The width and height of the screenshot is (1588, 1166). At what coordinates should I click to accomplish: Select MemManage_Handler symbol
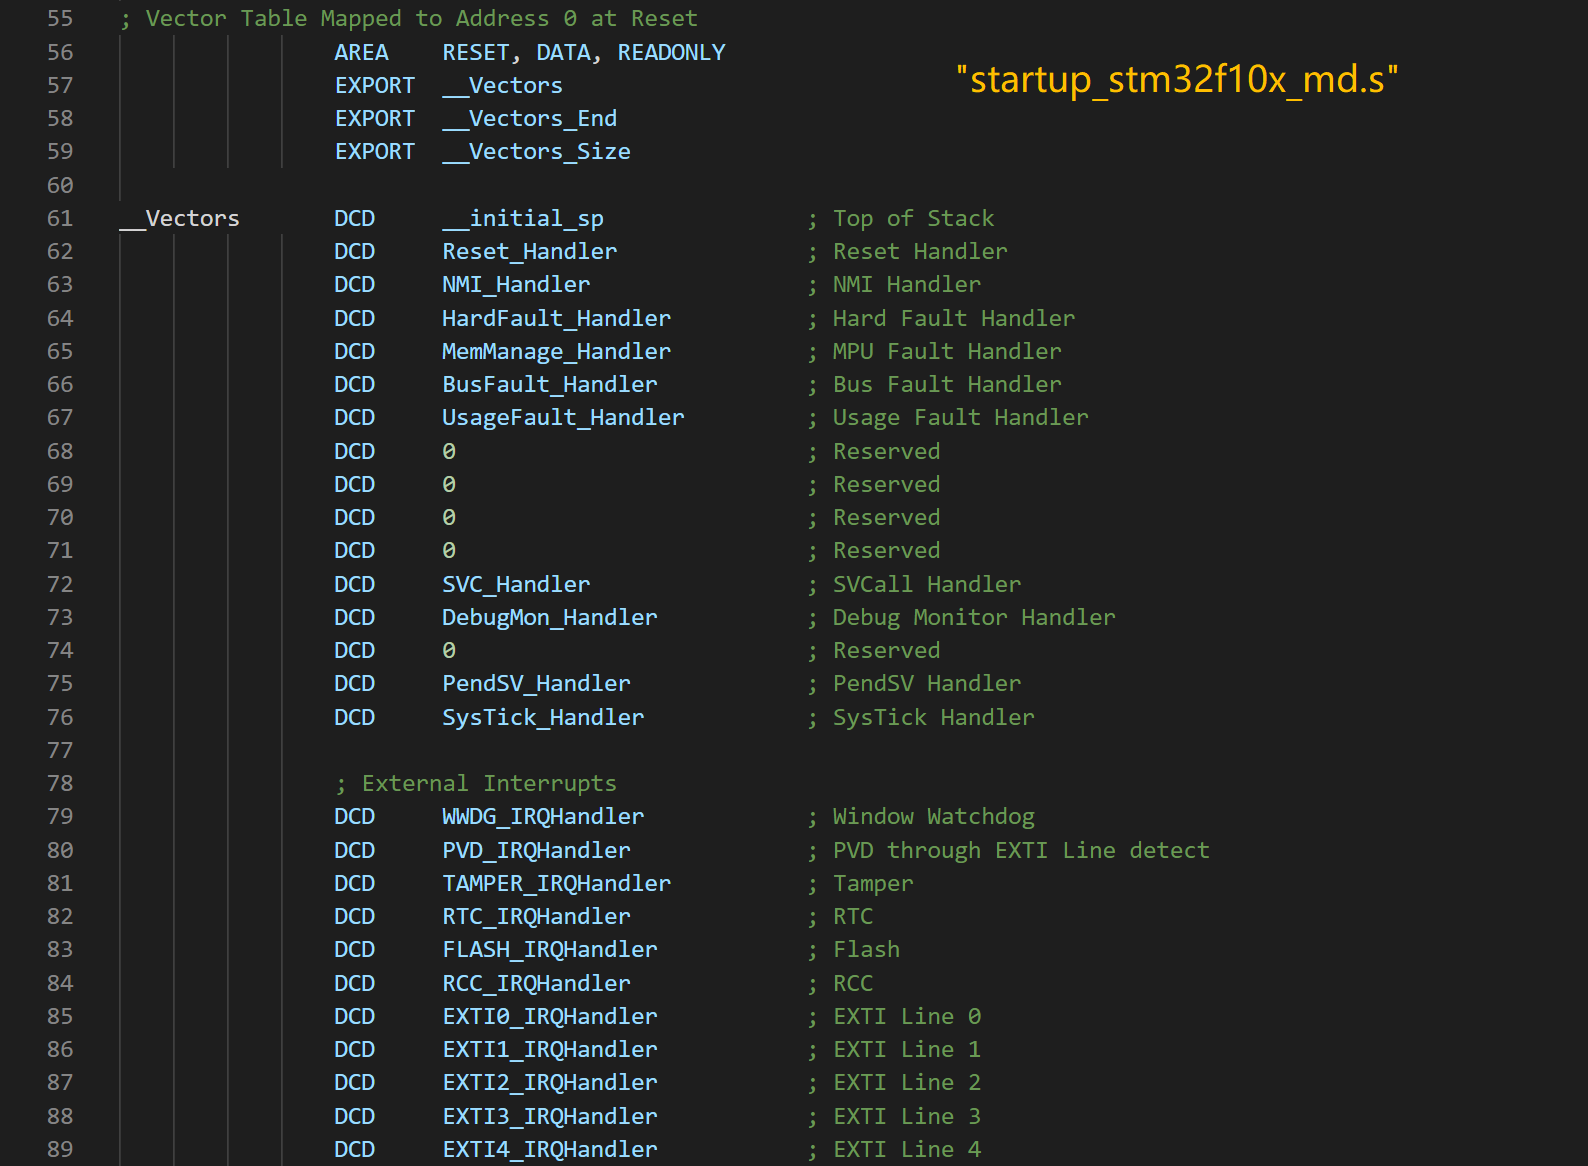[x=557, y=352]
